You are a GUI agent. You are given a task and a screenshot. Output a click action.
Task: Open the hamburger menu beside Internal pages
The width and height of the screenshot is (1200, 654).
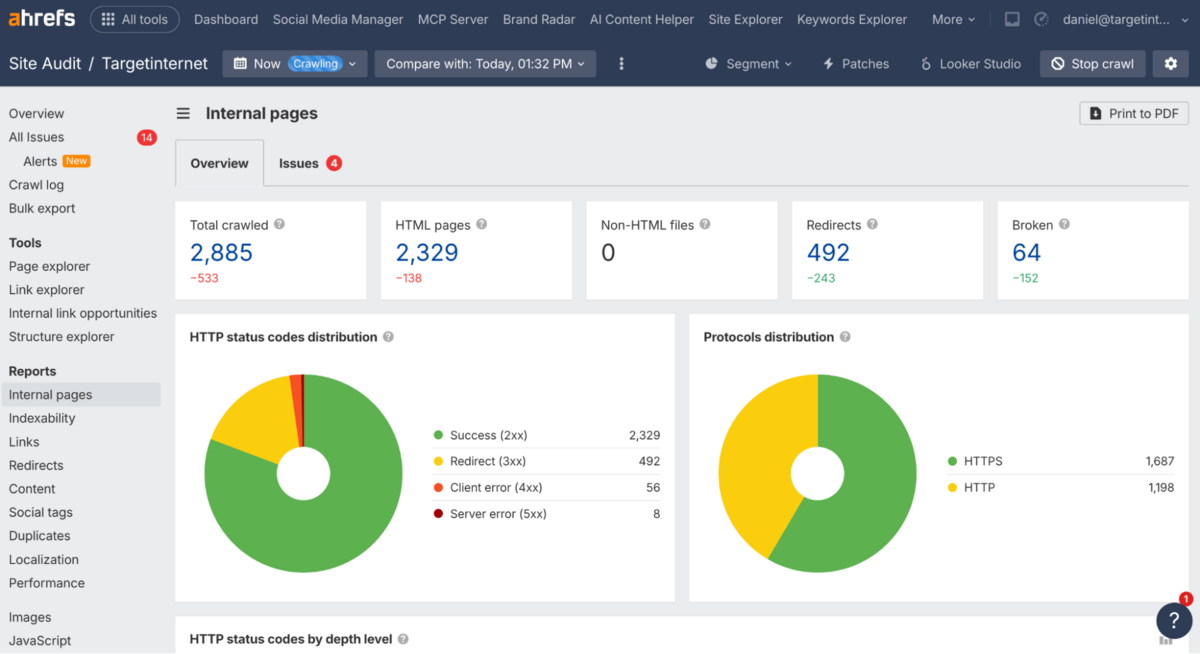pos(183,113)
